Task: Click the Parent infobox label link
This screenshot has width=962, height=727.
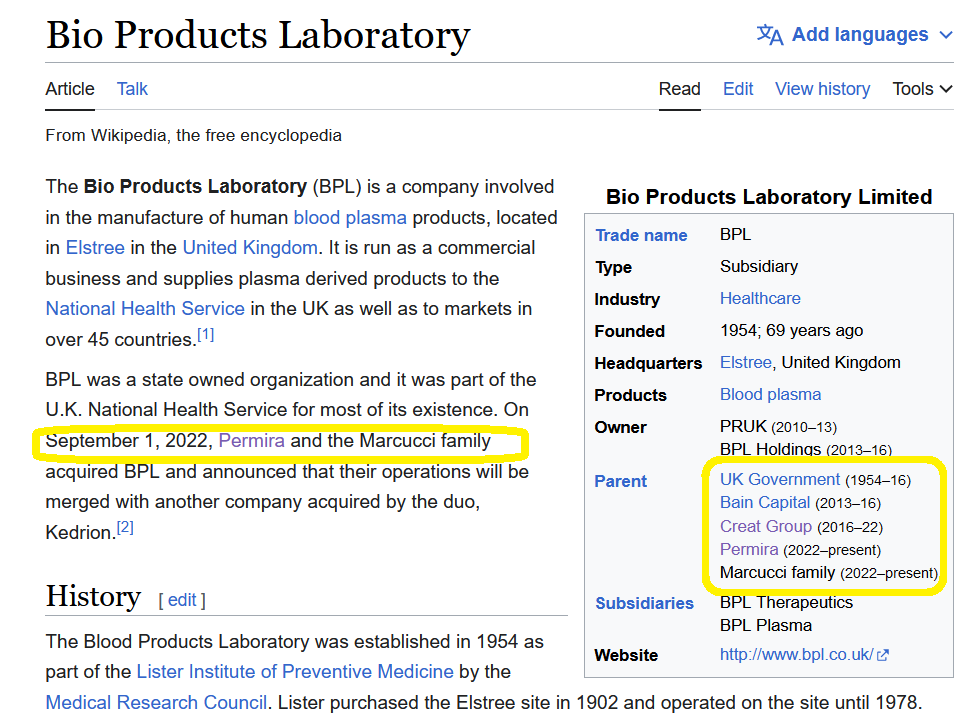Action: click(620, 482)
